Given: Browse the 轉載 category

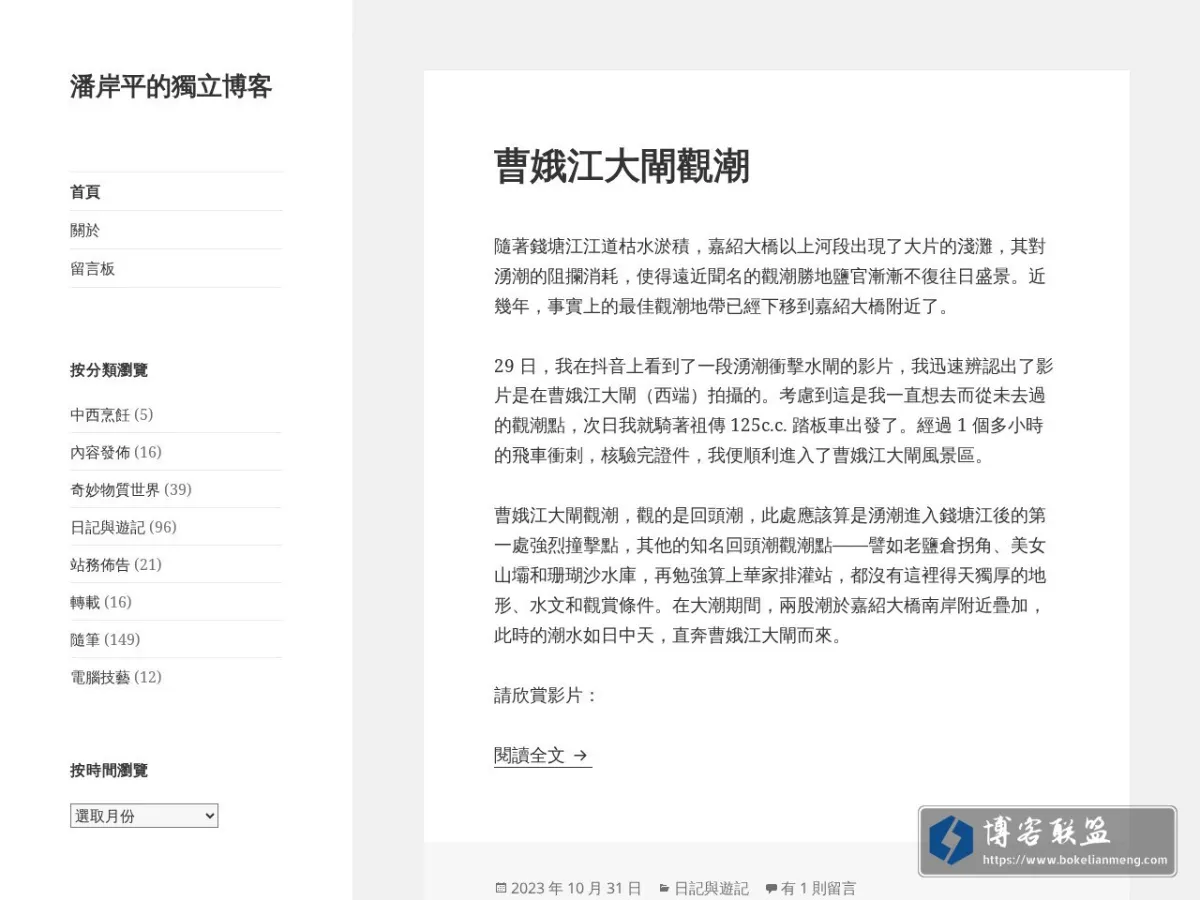Looking at the screenshot, I should 85,602.
